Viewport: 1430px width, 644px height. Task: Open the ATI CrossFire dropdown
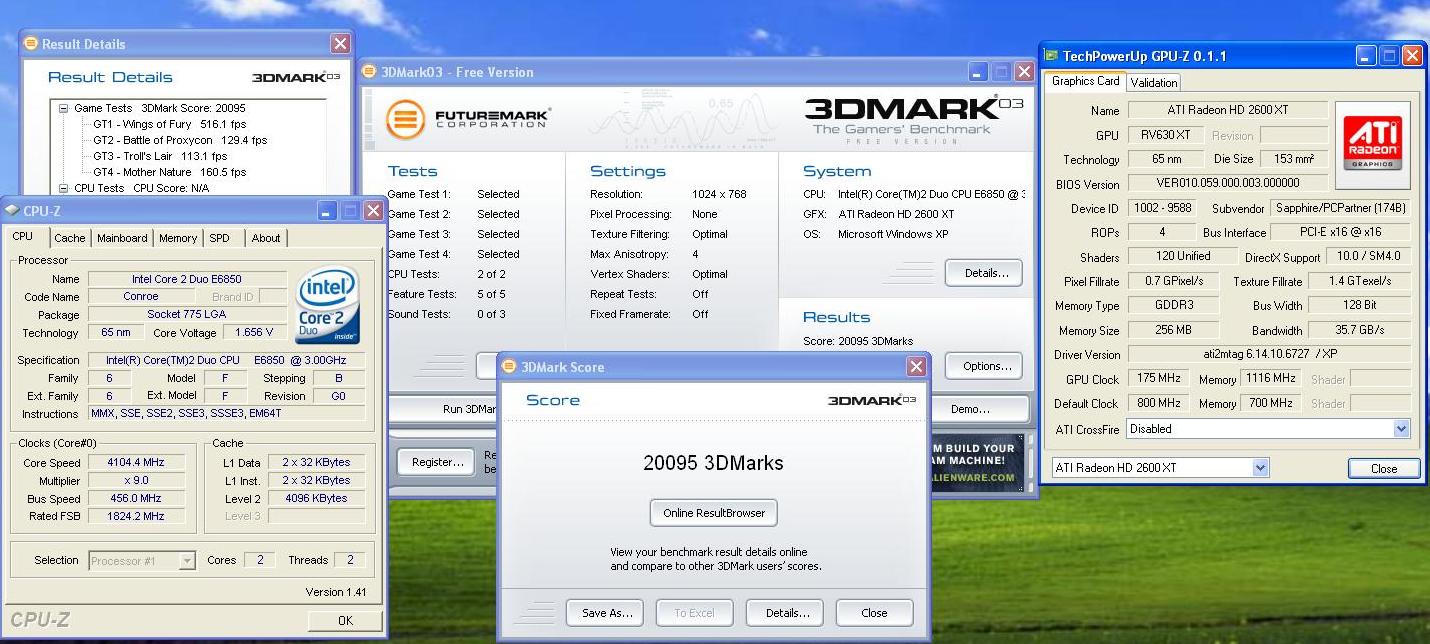pyautogui.click(x=1401, y=429)
